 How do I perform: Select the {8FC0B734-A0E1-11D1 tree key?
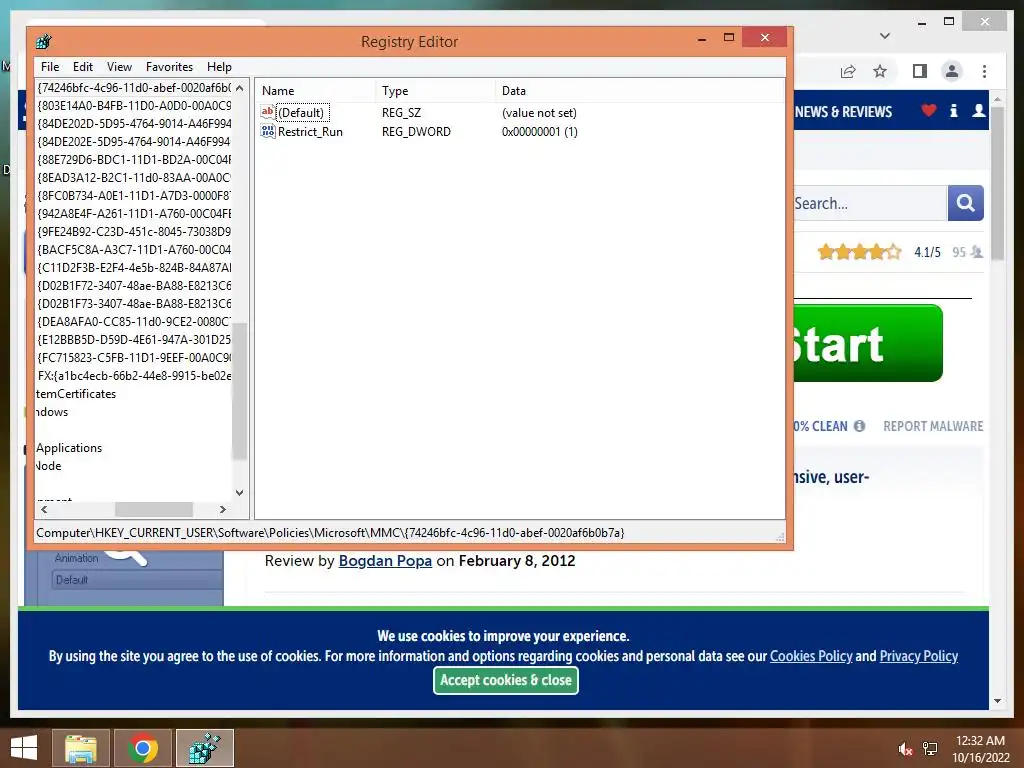click(x=134, y=195)
